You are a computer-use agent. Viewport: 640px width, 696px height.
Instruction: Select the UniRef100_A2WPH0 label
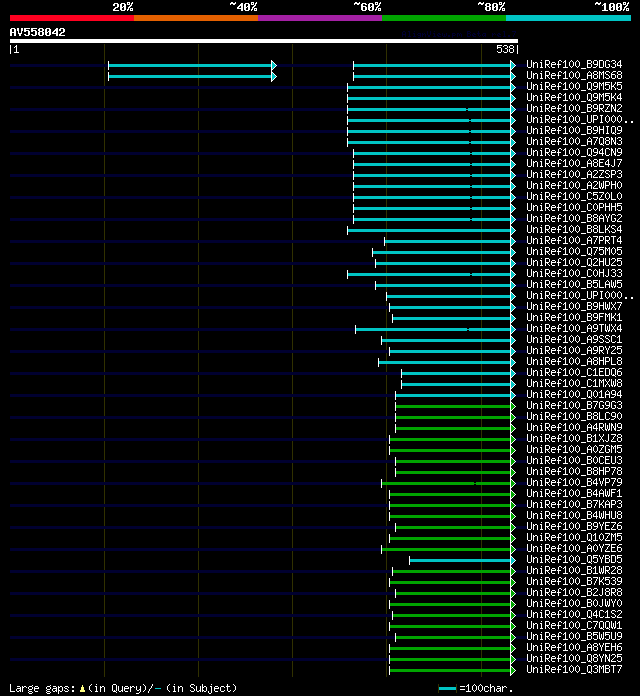coord(574,185)
